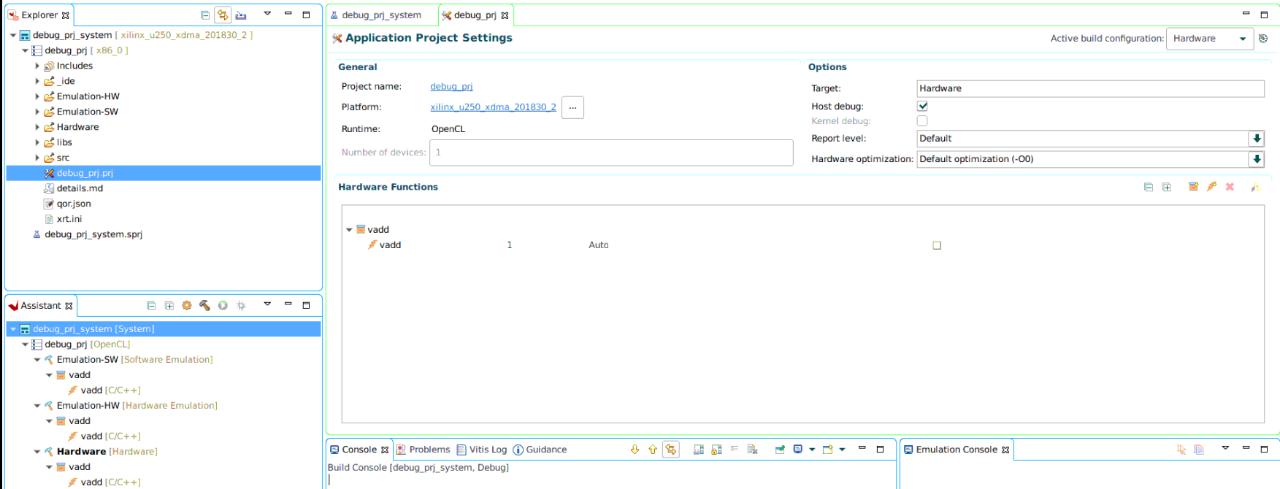Open Report level dropdown arrow

click(1256, 138)
